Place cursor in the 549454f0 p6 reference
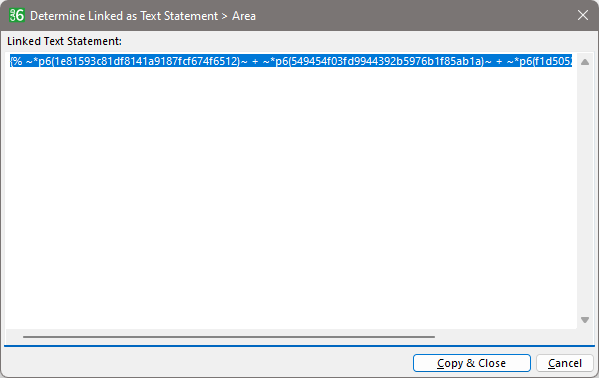 click(x=377, y=61)
